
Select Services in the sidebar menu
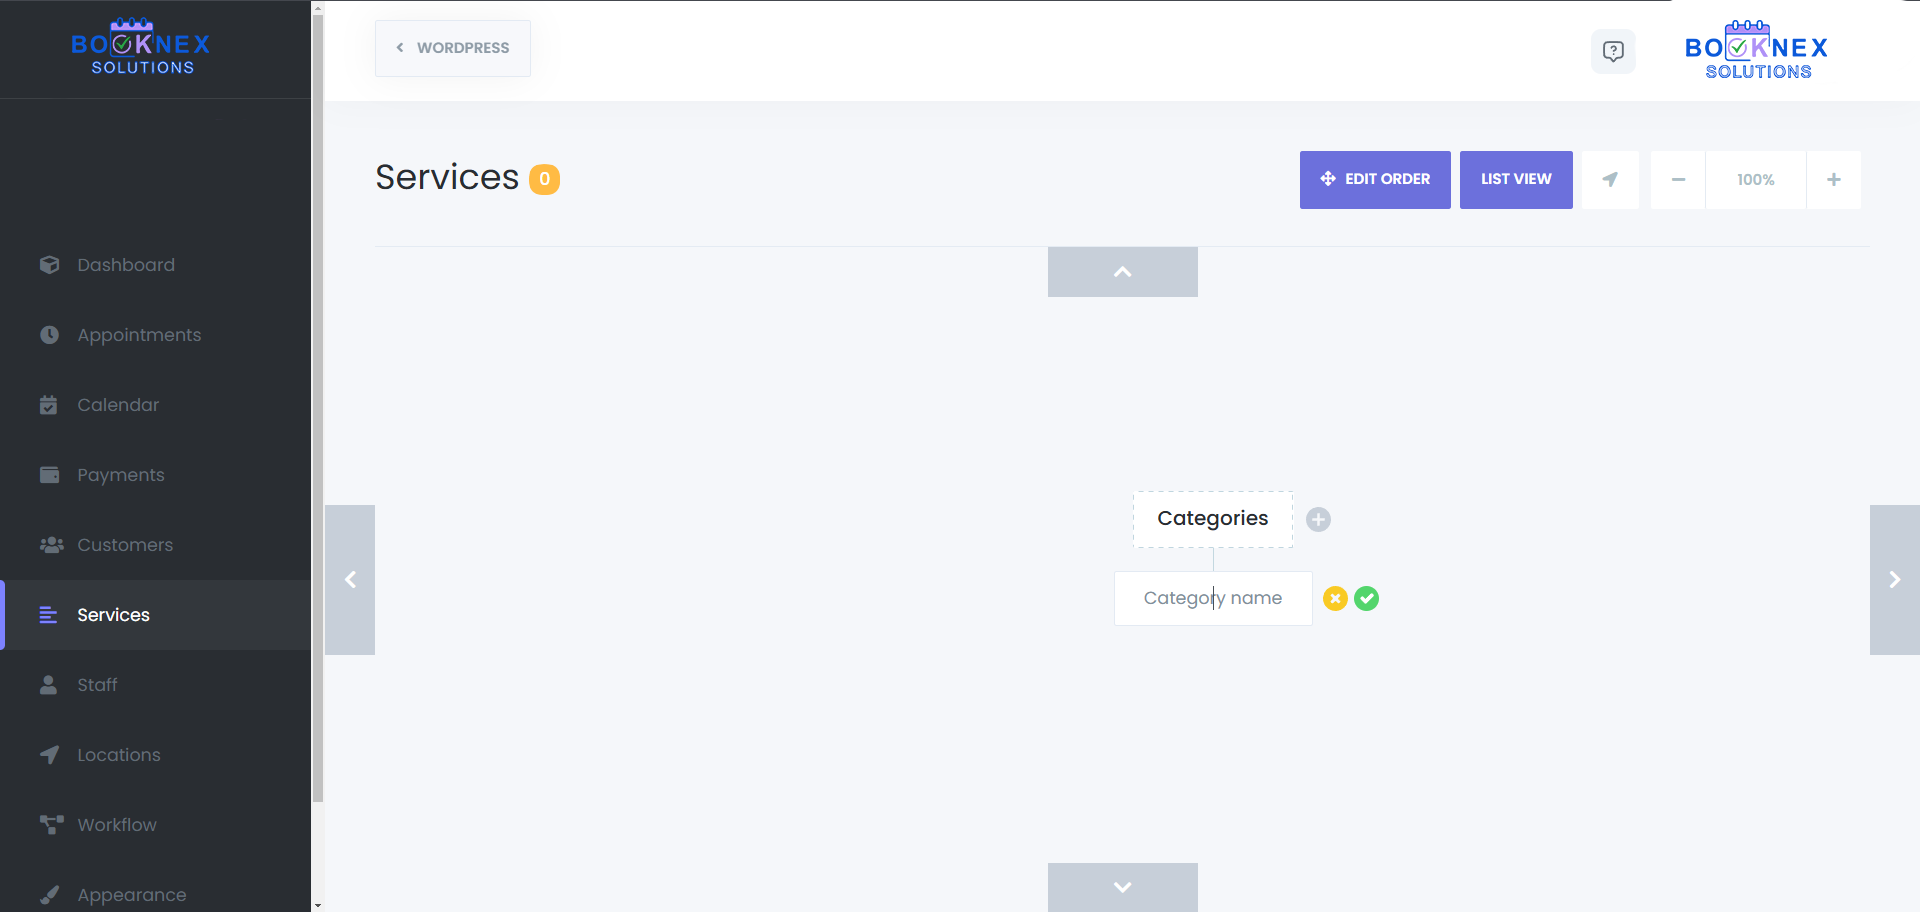pyautogui.click(x=113, y=614)
